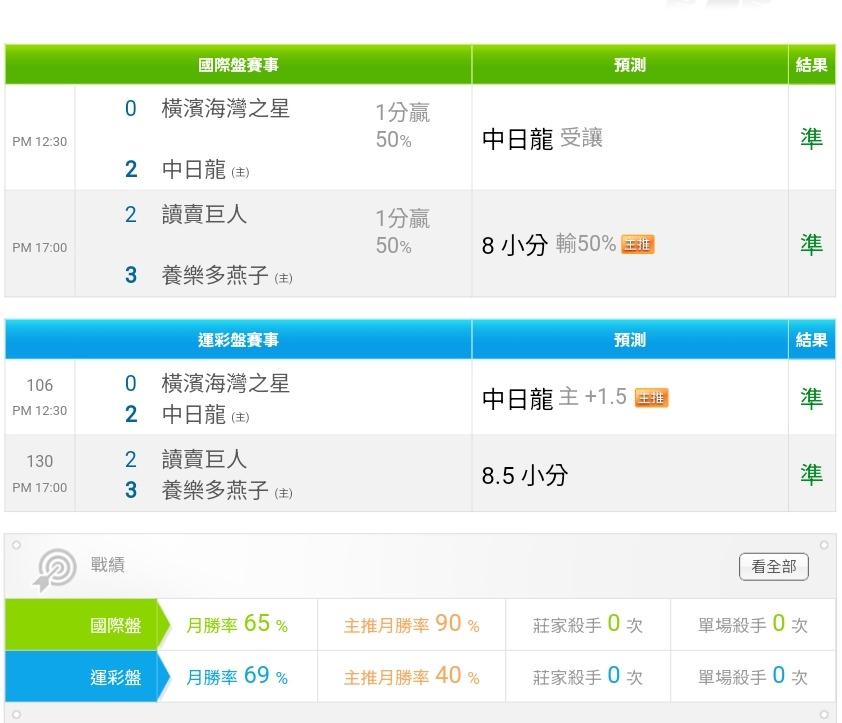The image size is (842, 723).
Task: Click the 準 result for 8.5 小分 prediction
Action: click(811, 475)
